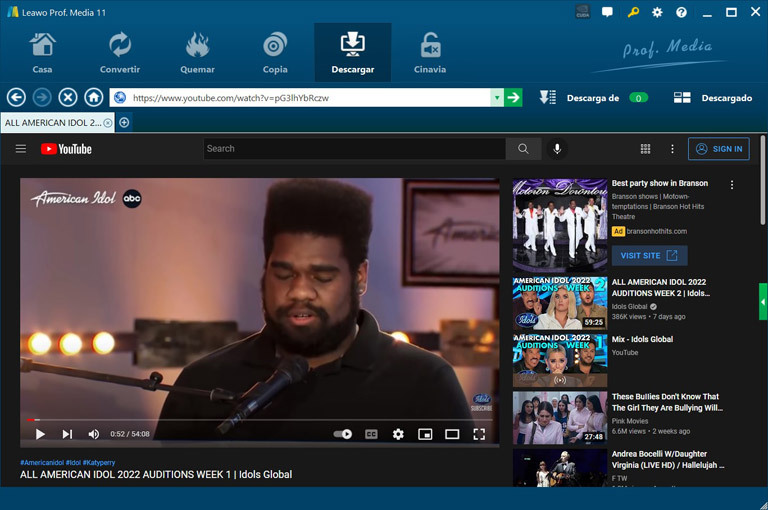Switch to theater mode
Image resolution: width=768 pixels, height=510 pixels.
tap(452, 434)
